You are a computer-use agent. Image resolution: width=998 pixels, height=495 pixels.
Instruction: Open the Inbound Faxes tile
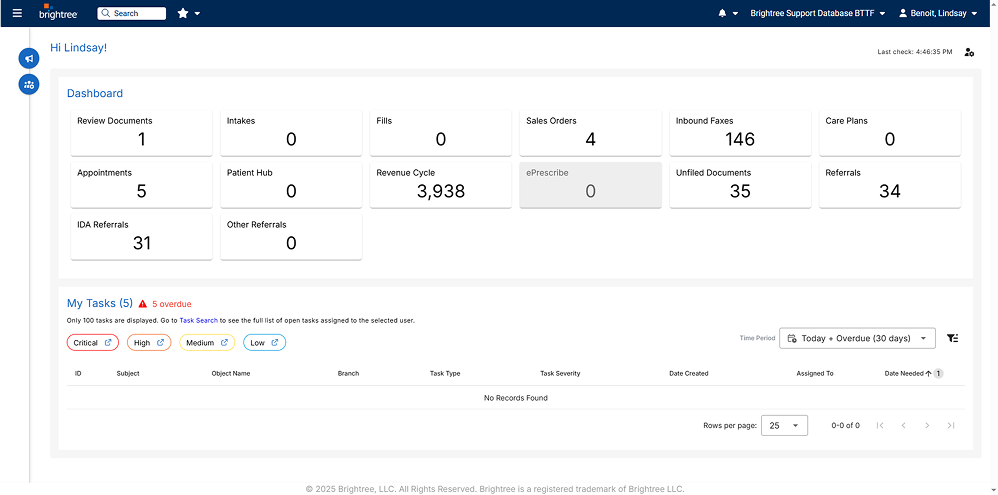[740, 132]
